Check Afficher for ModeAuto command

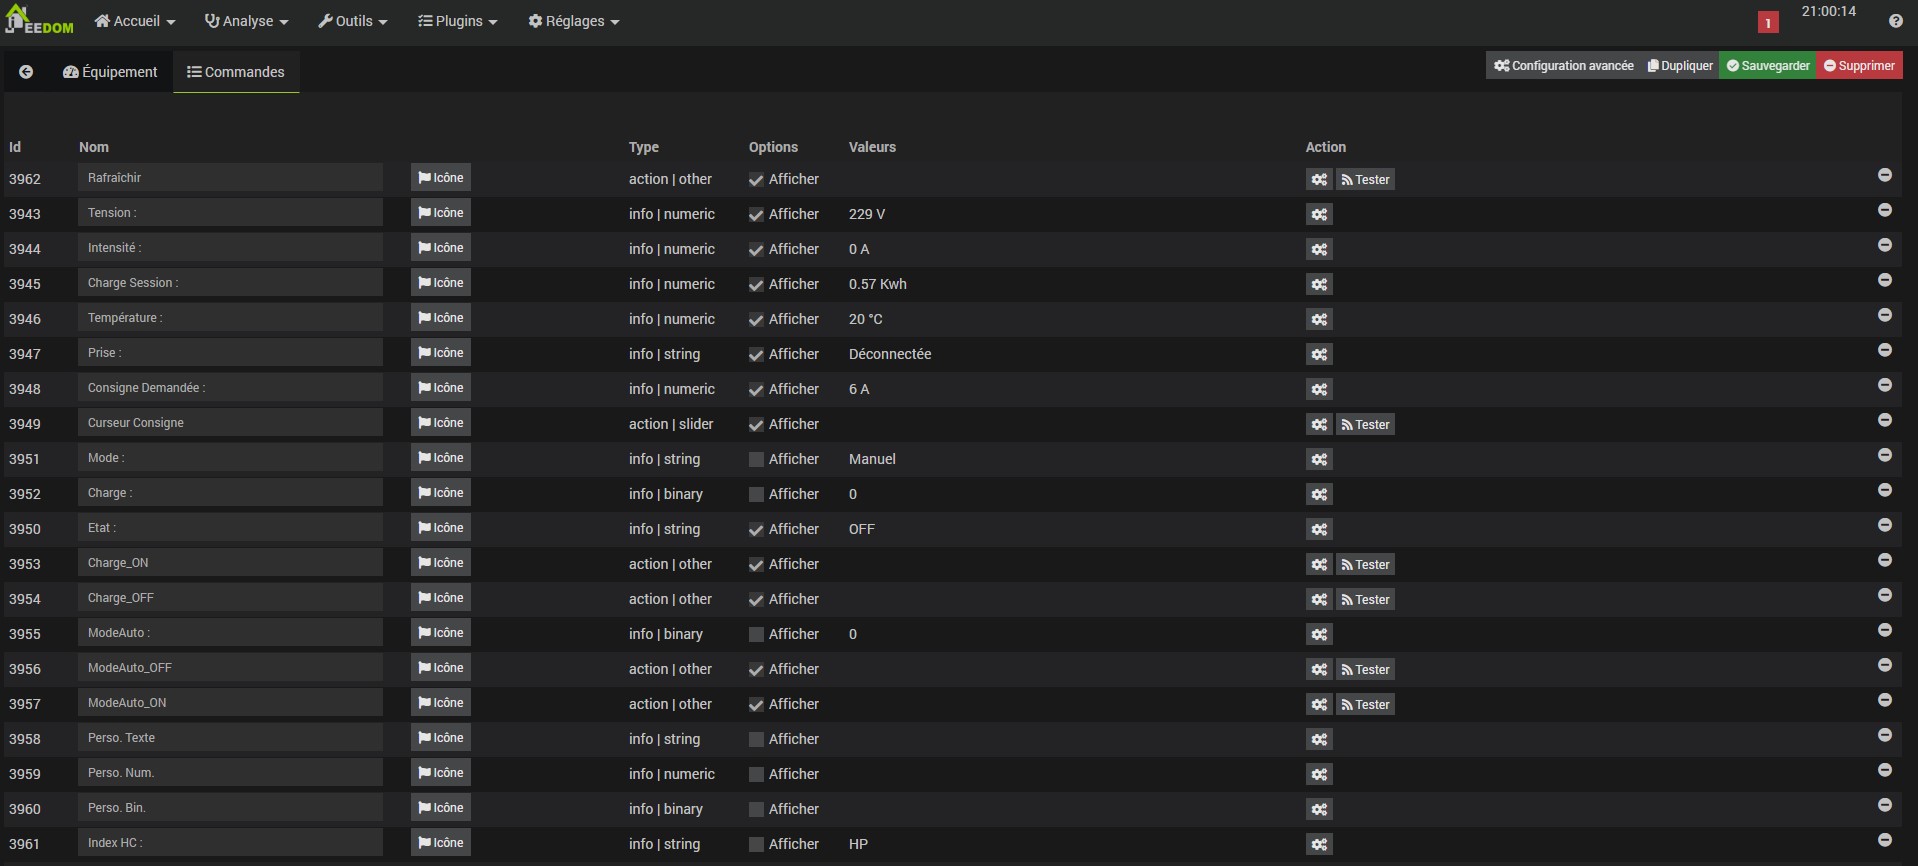[756, 635]
